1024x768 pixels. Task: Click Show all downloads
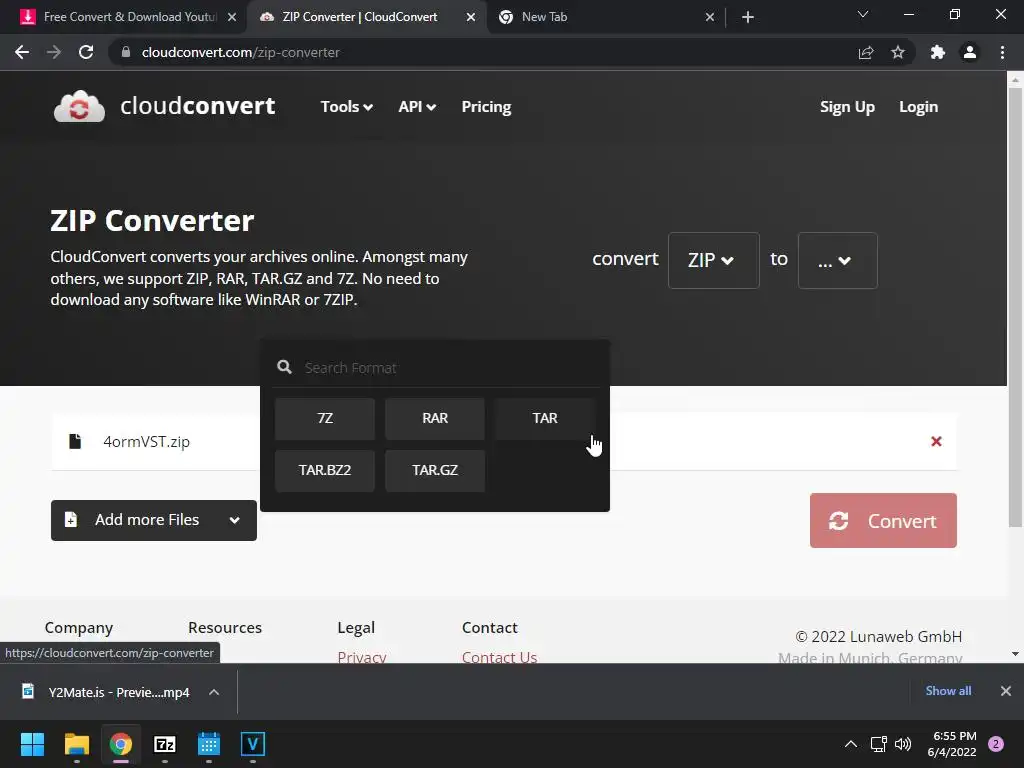pos(948,691)
